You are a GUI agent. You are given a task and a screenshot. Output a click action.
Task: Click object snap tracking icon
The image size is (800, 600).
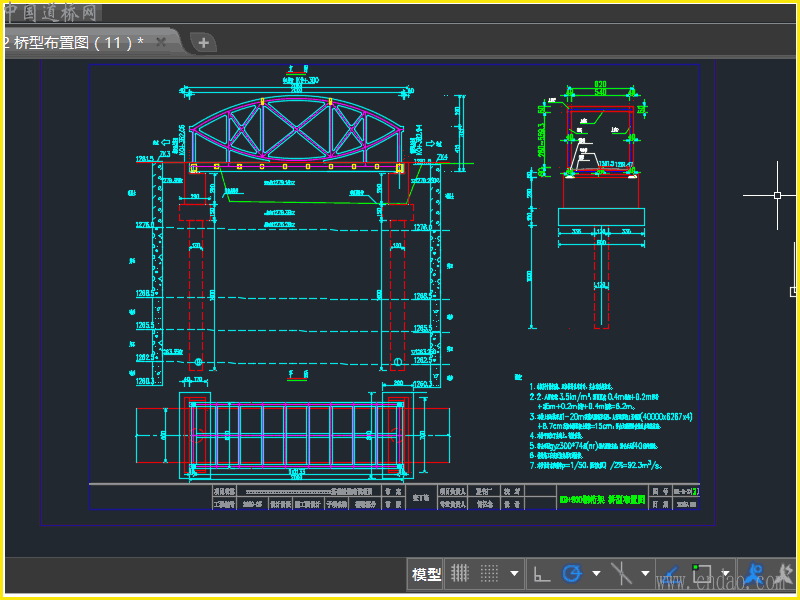671,574
